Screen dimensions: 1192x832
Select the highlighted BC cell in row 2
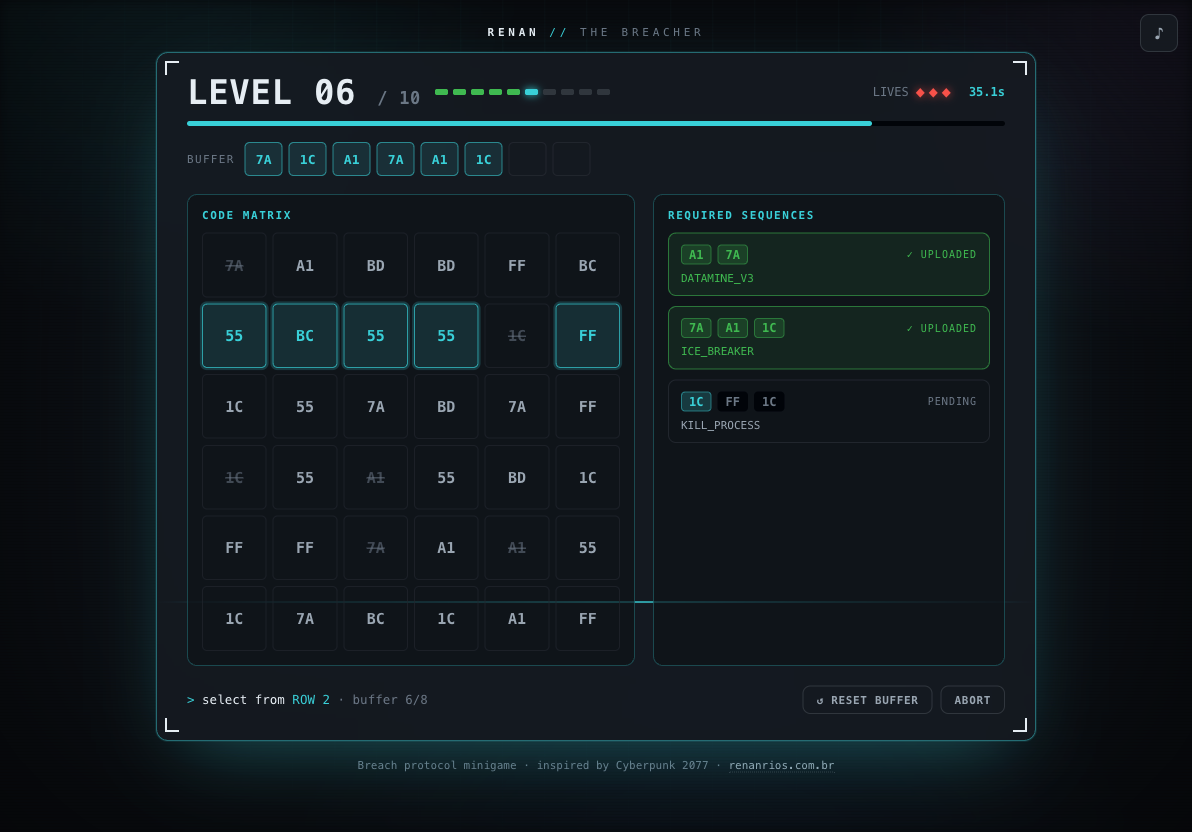(x=305, y=335)
